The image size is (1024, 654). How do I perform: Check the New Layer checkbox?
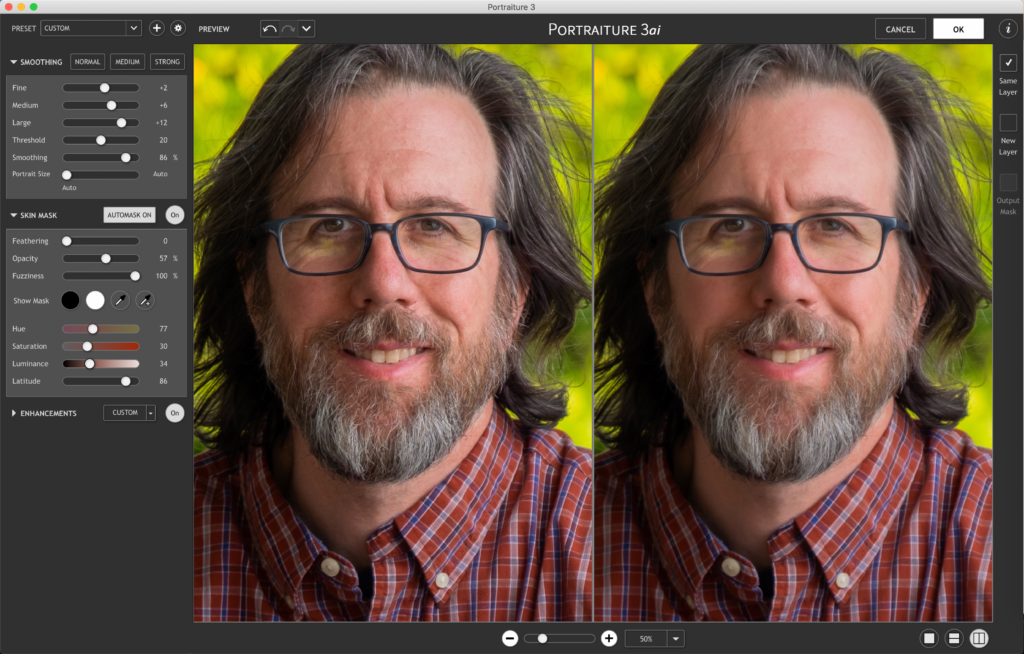coord(1007,122)
